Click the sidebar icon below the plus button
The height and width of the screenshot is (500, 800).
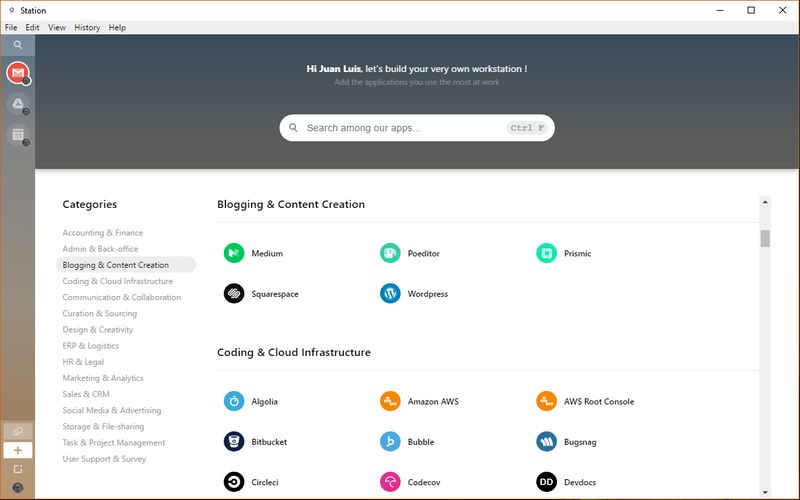click(x=18, y=469)
